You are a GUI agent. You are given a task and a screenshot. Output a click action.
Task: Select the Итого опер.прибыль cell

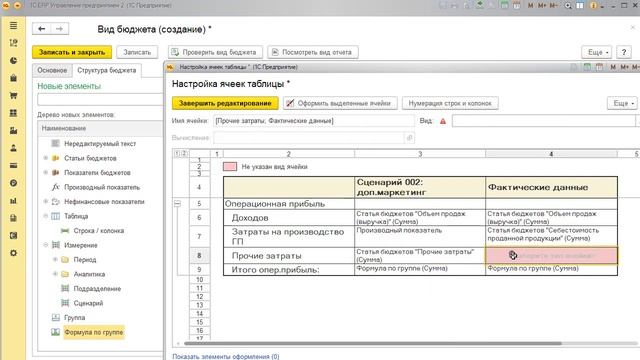point(289,269)
